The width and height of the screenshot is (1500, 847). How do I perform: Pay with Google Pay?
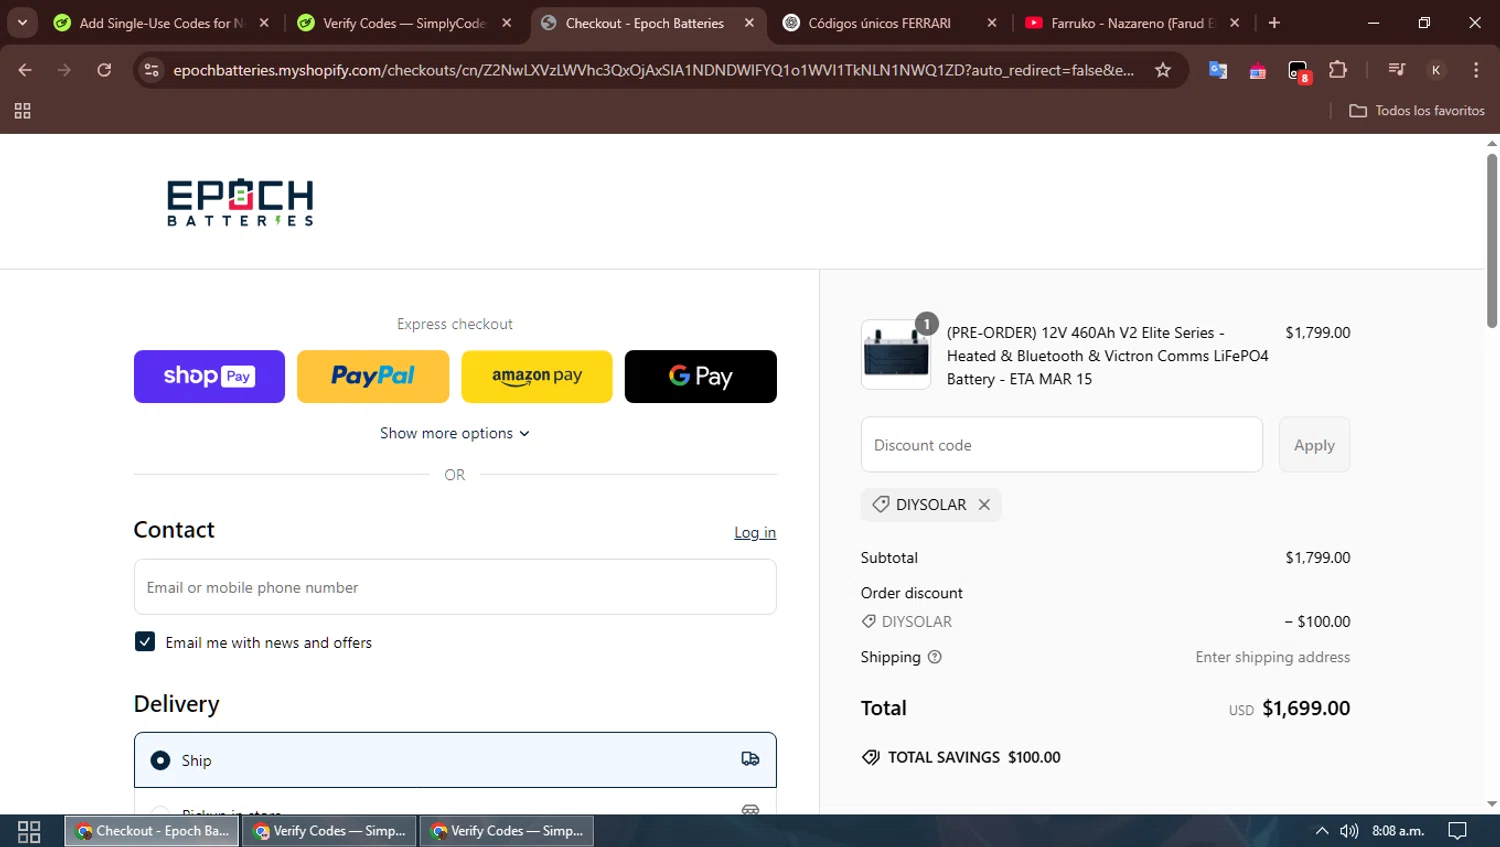(x=701, y=376)
